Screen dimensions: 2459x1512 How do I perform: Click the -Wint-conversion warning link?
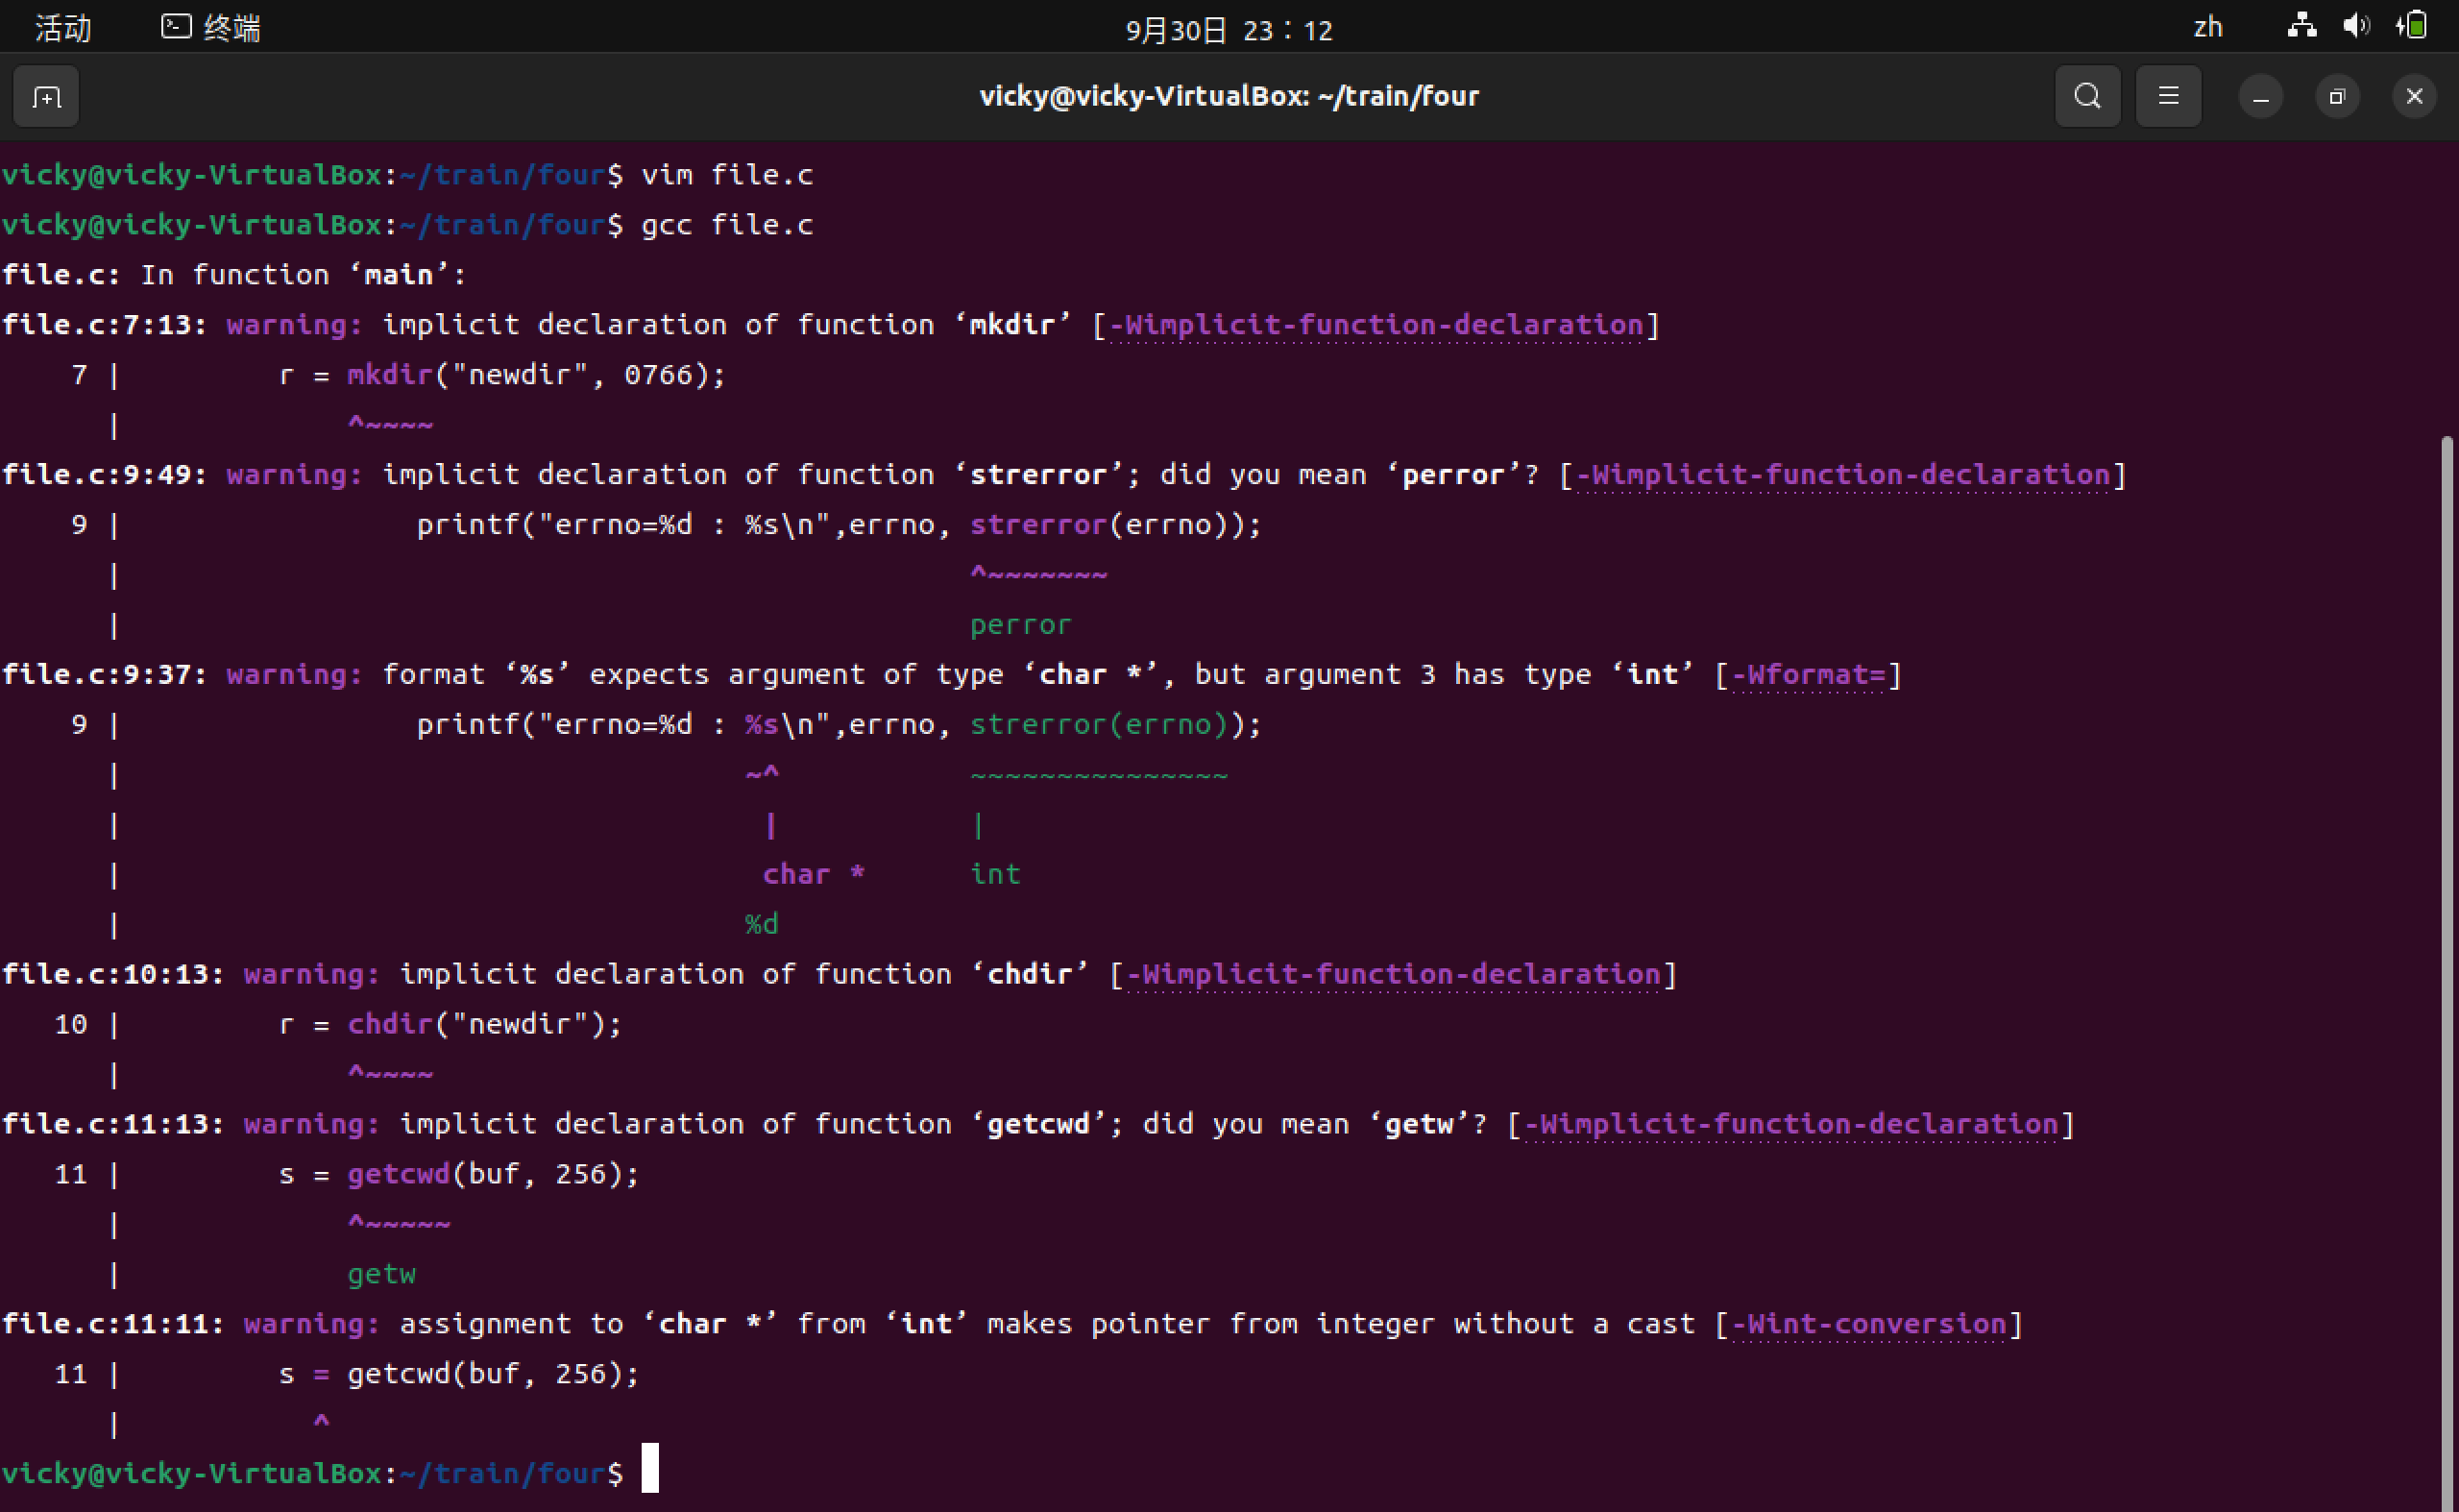point(1868,1324)
